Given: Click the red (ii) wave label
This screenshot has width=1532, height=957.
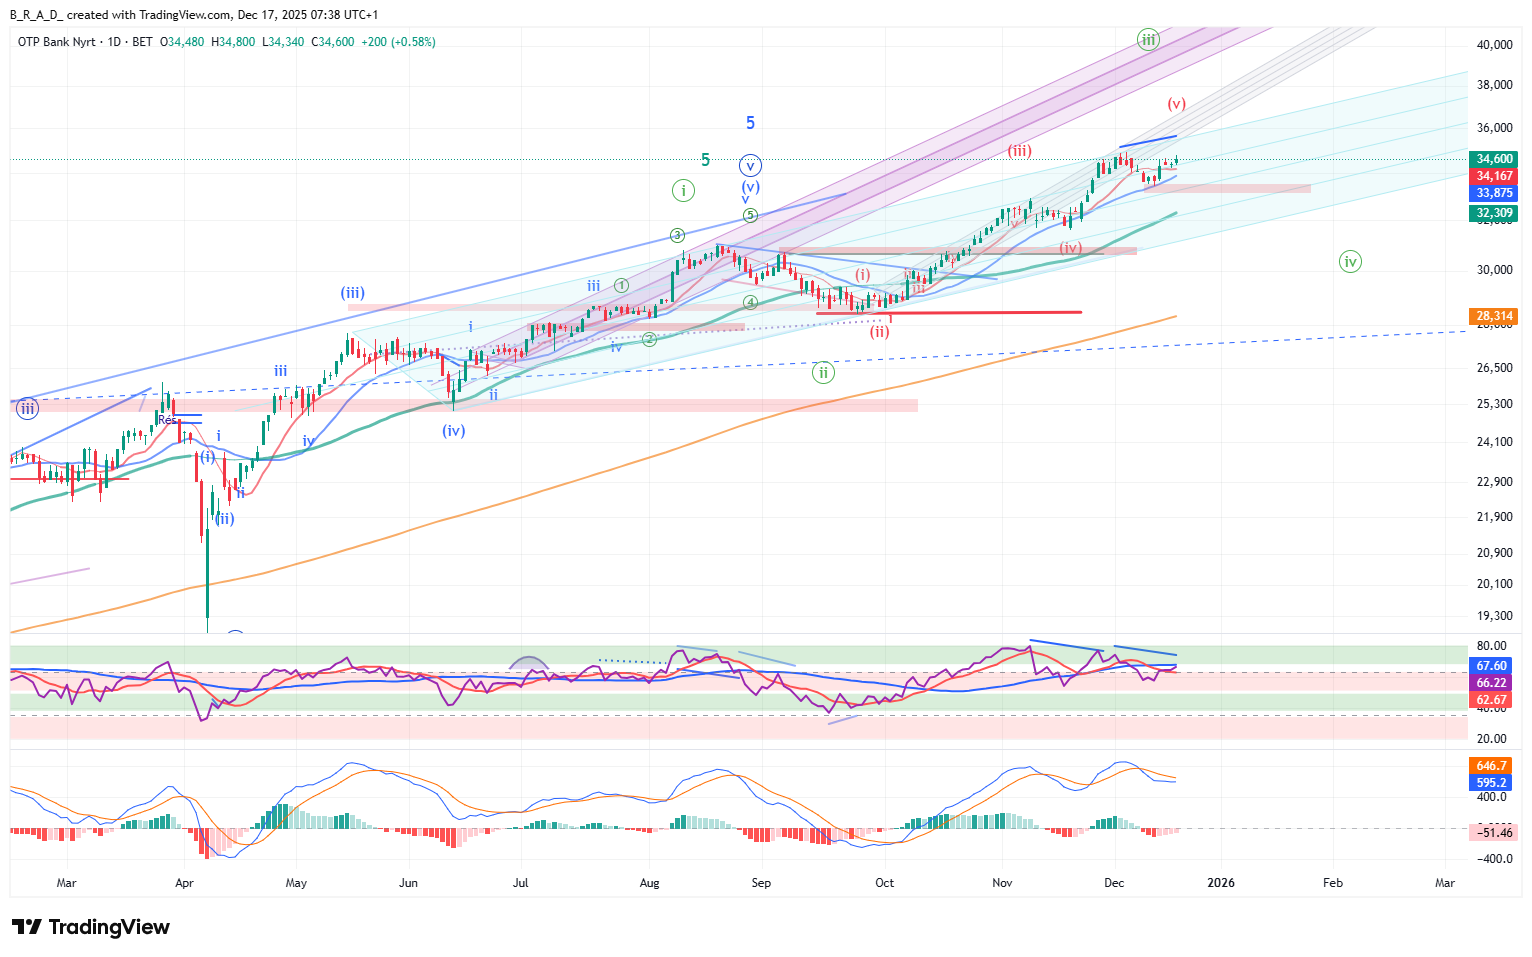Looking at the screenshot, I should 879,332.
